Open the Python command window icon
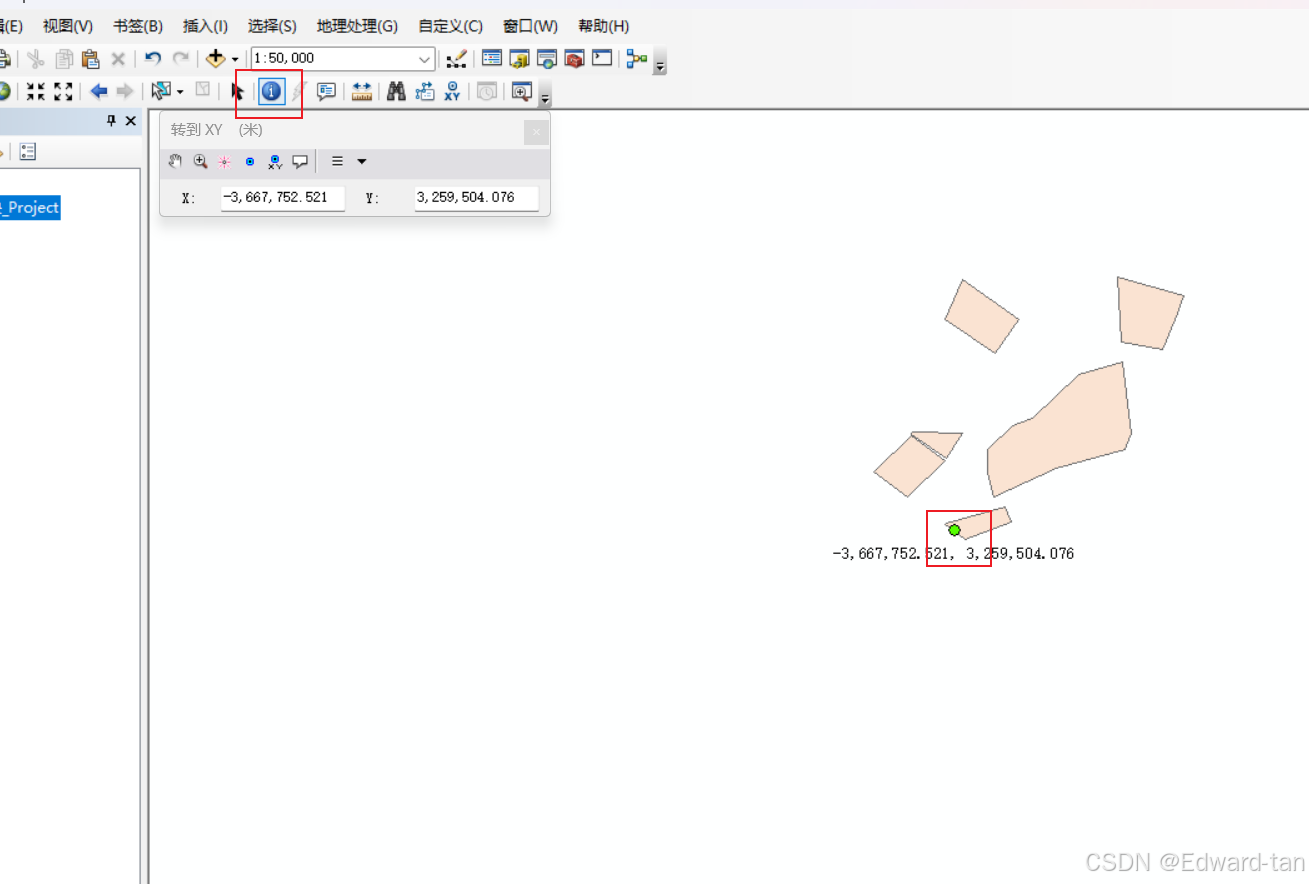The width and height of the screenshot is (1309, 884). [602, 59]
